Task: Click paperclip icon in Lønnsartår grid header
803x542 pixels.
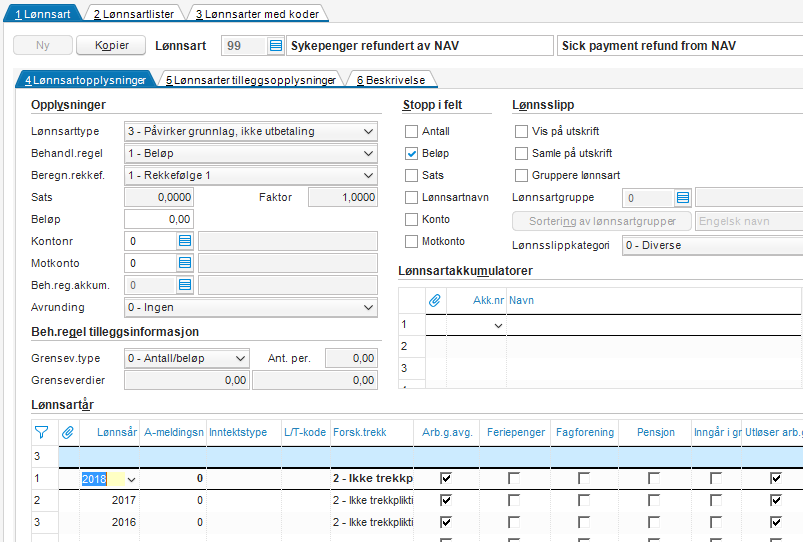Action: tap(68, 432)
